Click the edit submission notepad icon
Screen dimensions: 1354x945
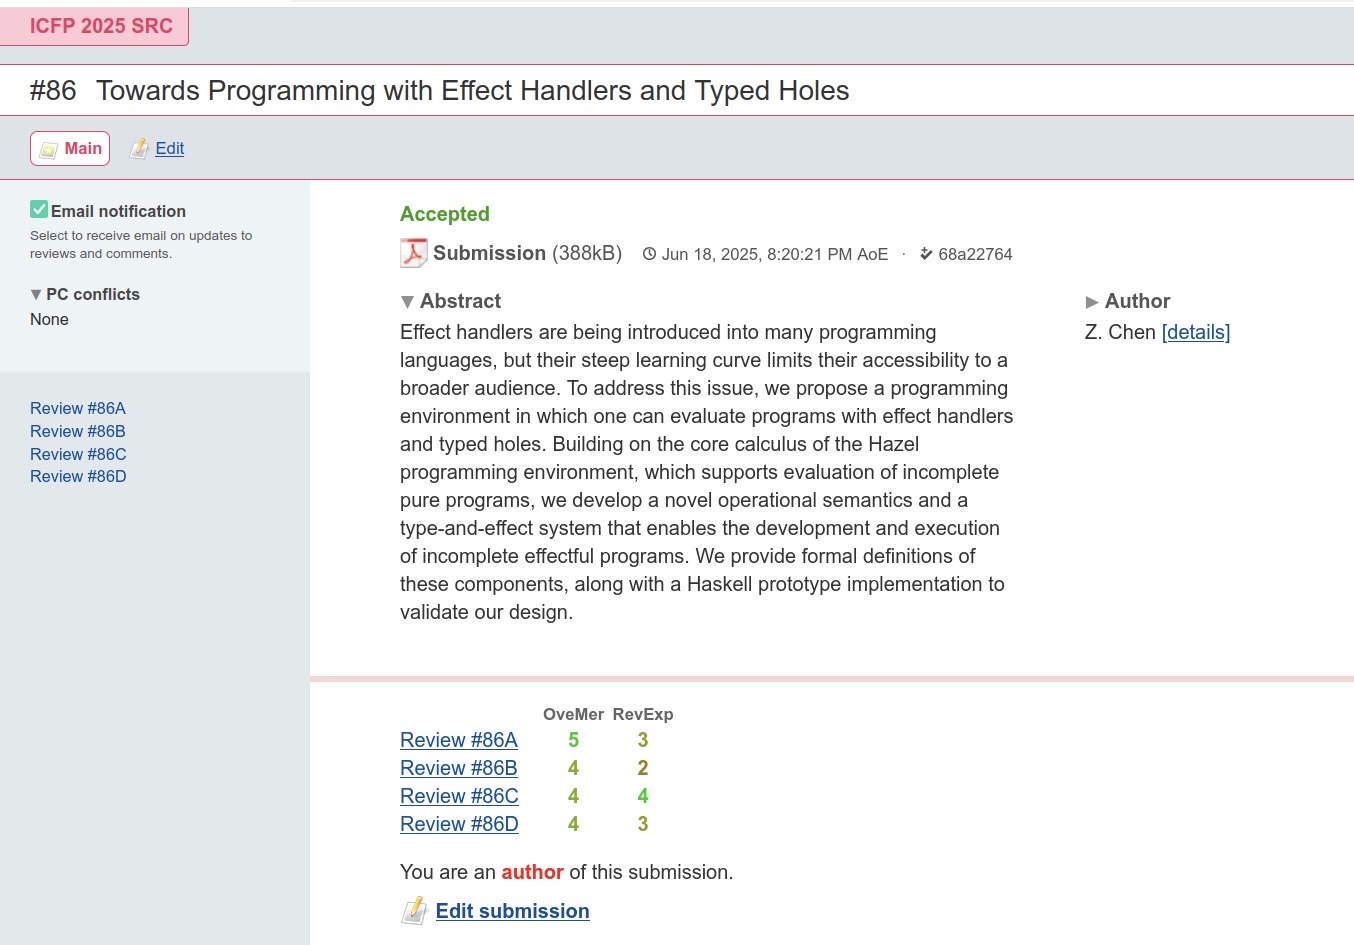414,911
